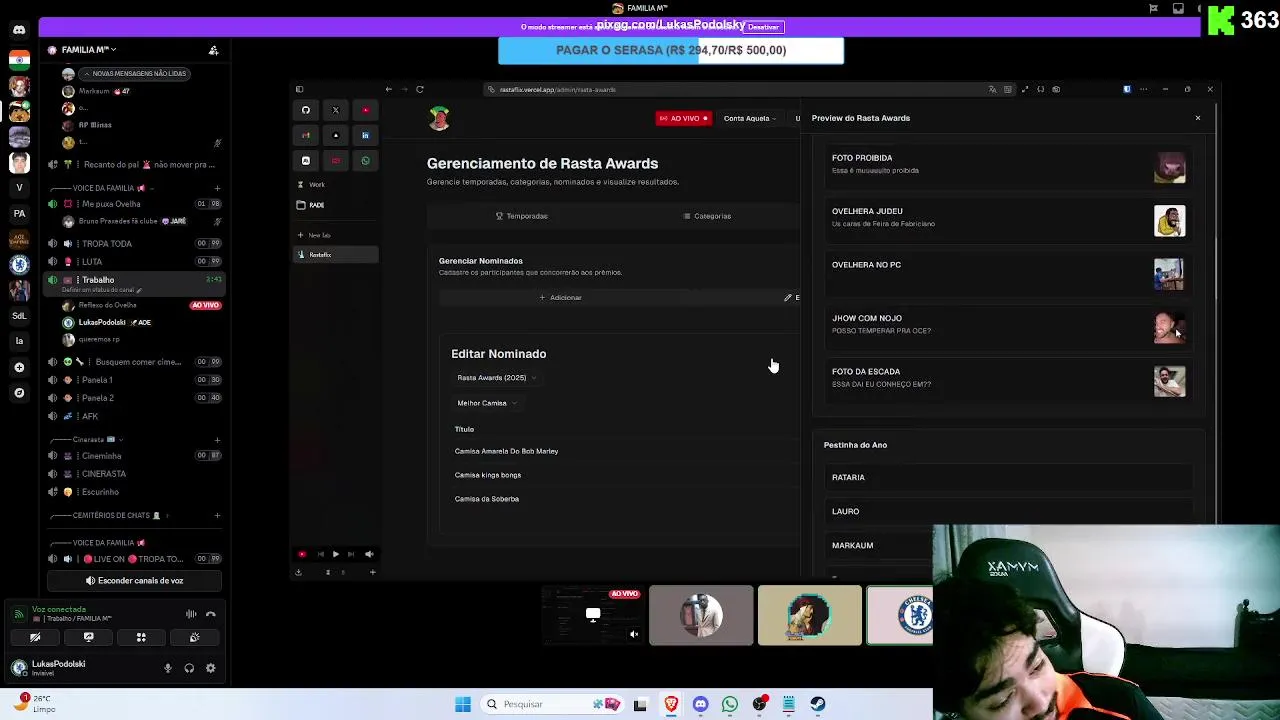This screenshot has width=1280, height=720.
Task: Open RADE folder in browser sidebar
Action: coord(311,205)
